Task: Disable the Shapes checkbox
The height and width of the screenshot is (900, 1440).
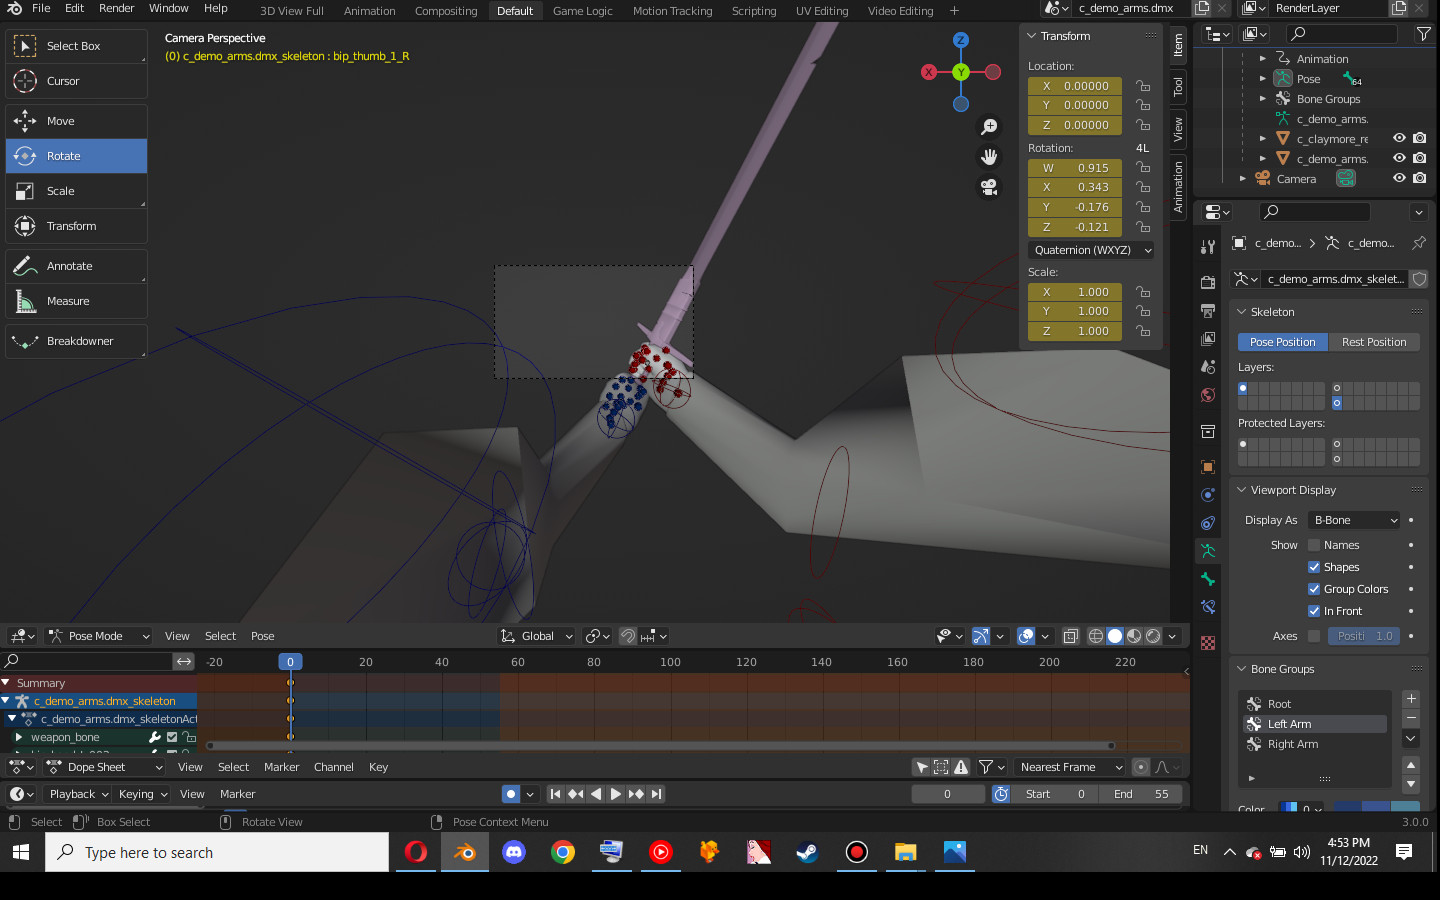Action: click(x=1313, y=566)
